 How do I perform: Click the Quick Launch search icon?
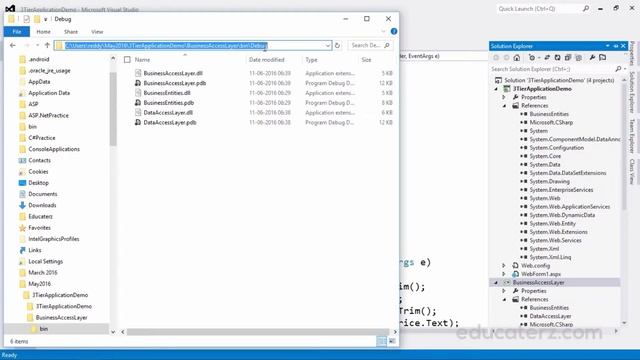(x=586, y=8)
